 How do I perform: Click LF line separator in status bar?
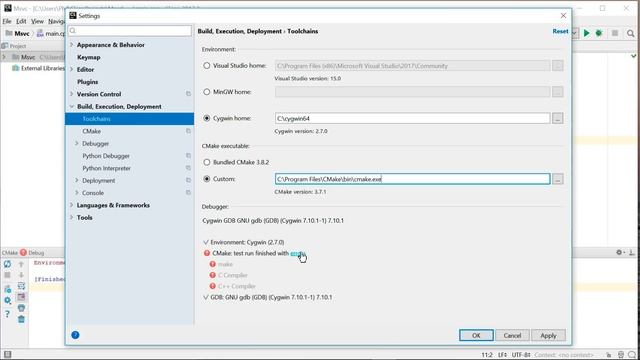click(502, 355)
